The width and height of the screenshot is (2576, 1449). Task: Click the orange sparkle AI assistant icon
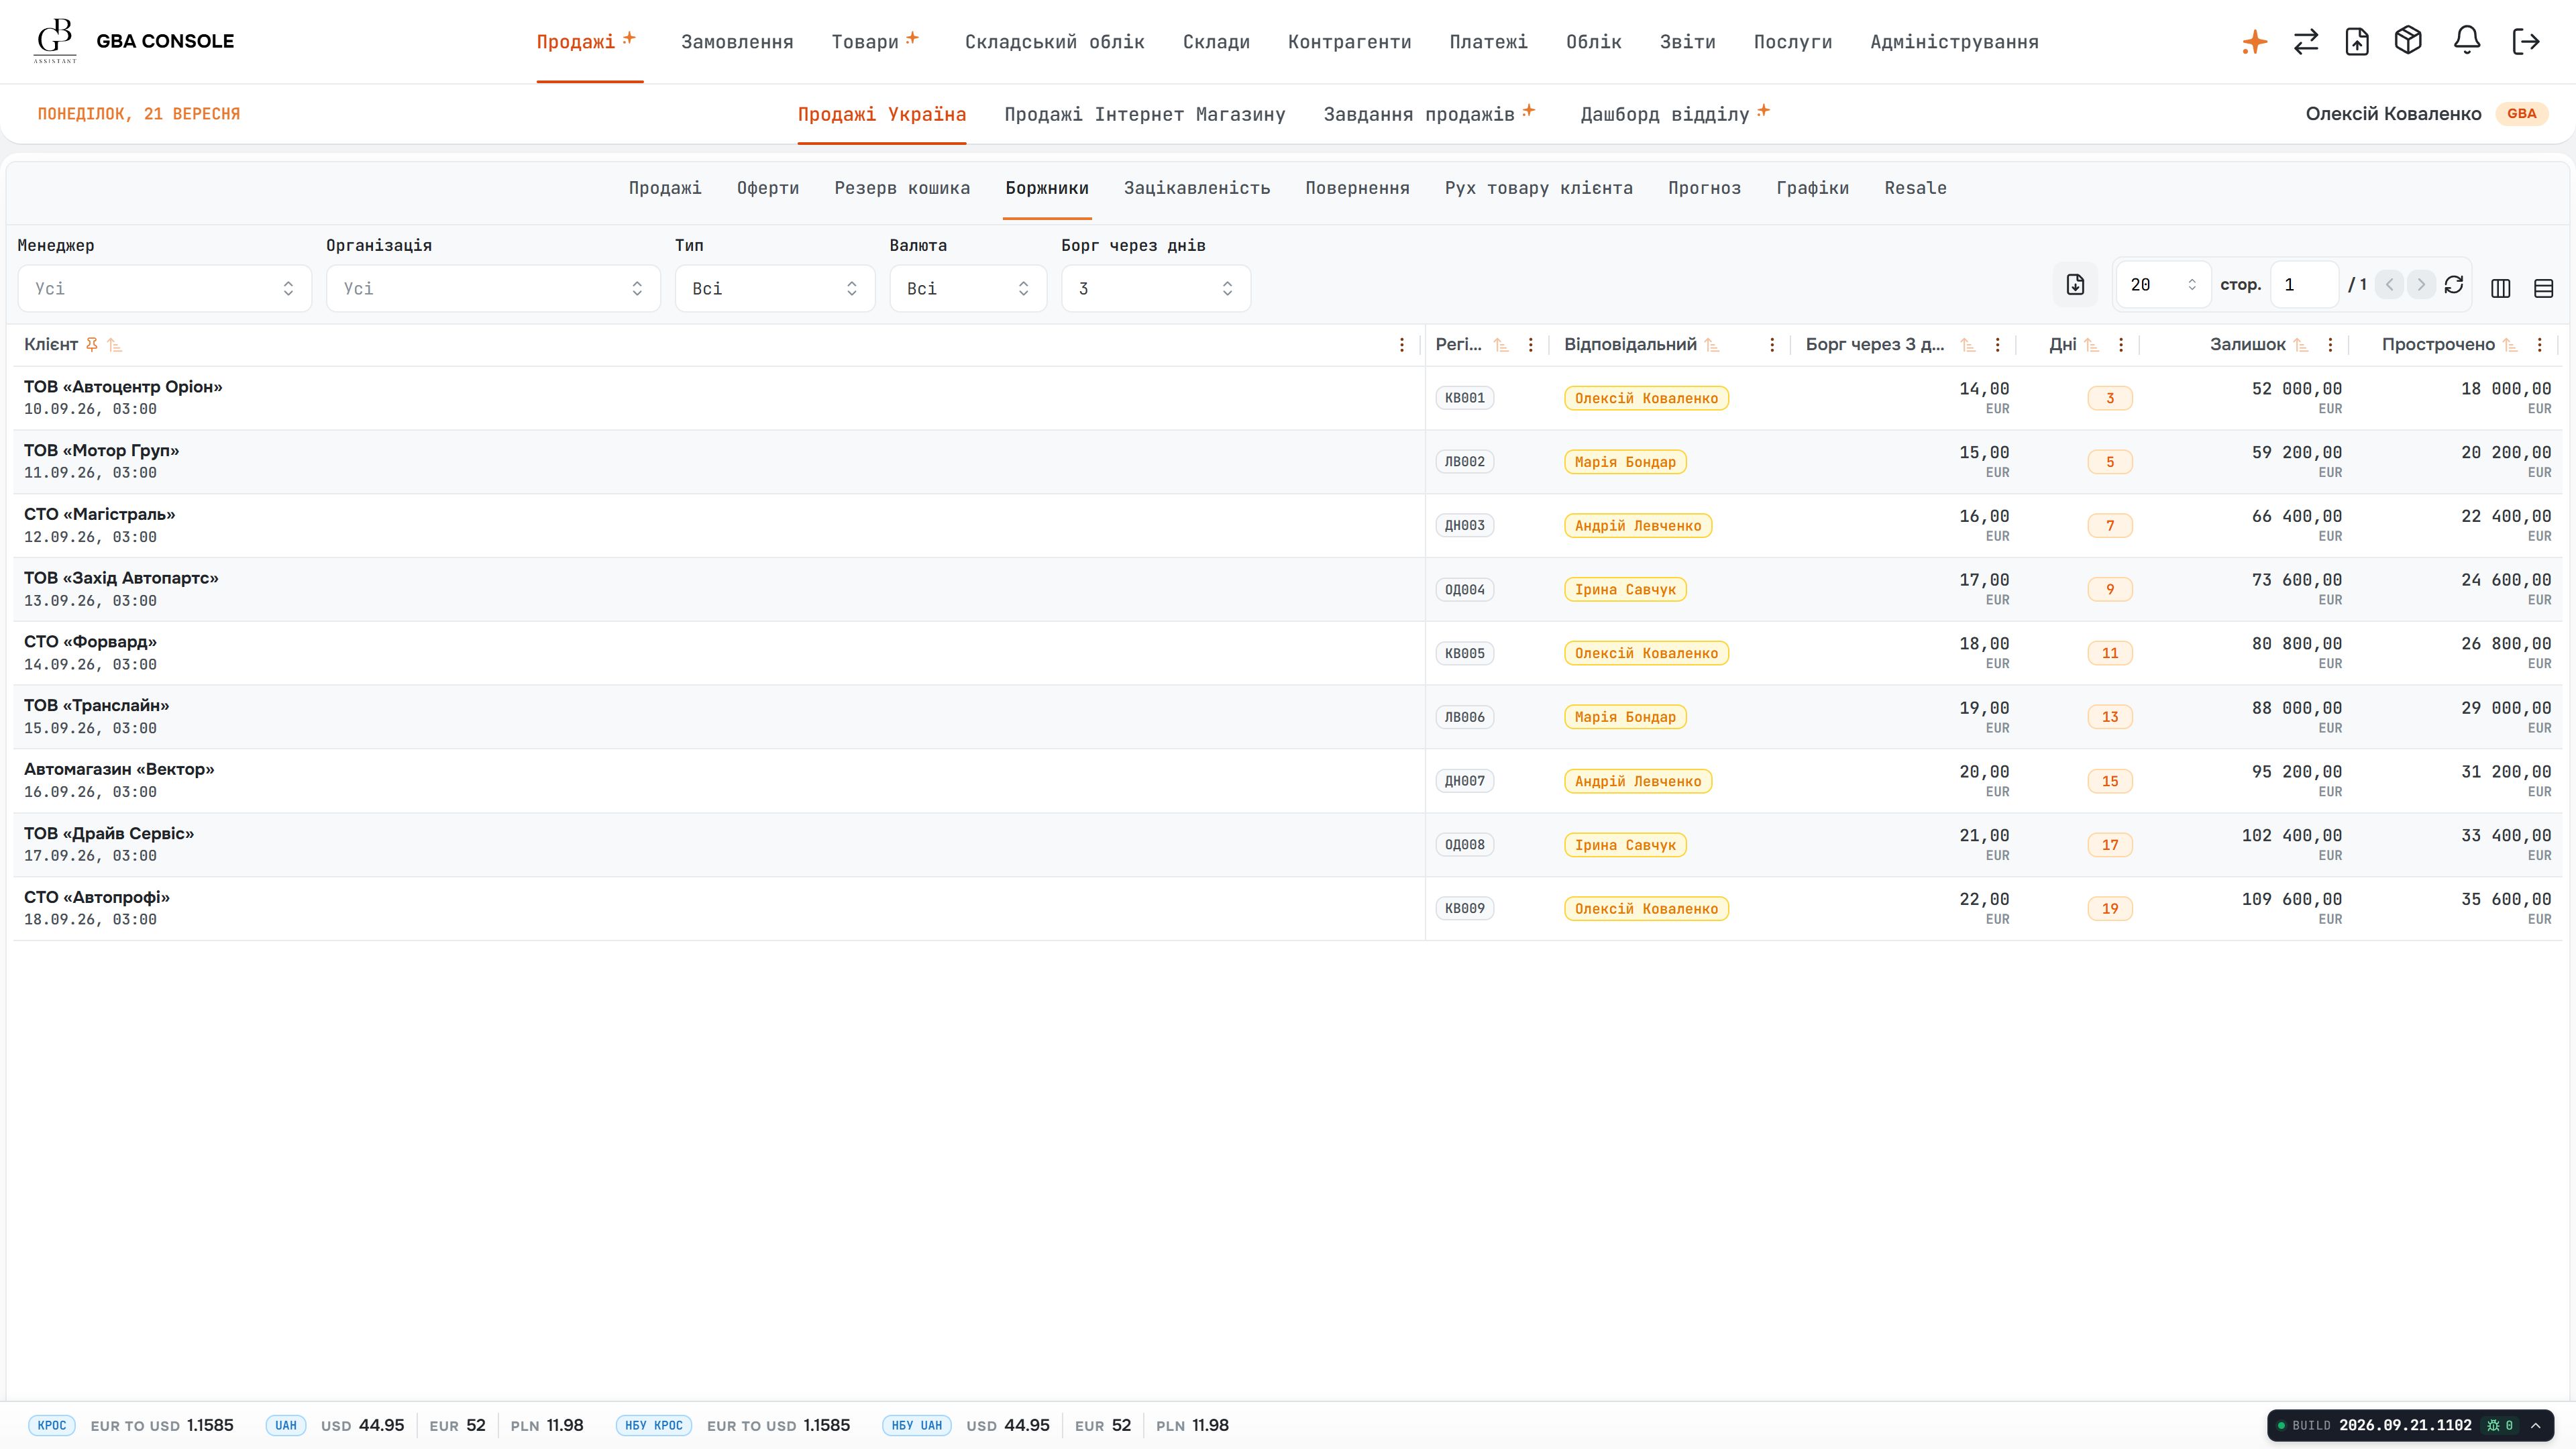2254,42
